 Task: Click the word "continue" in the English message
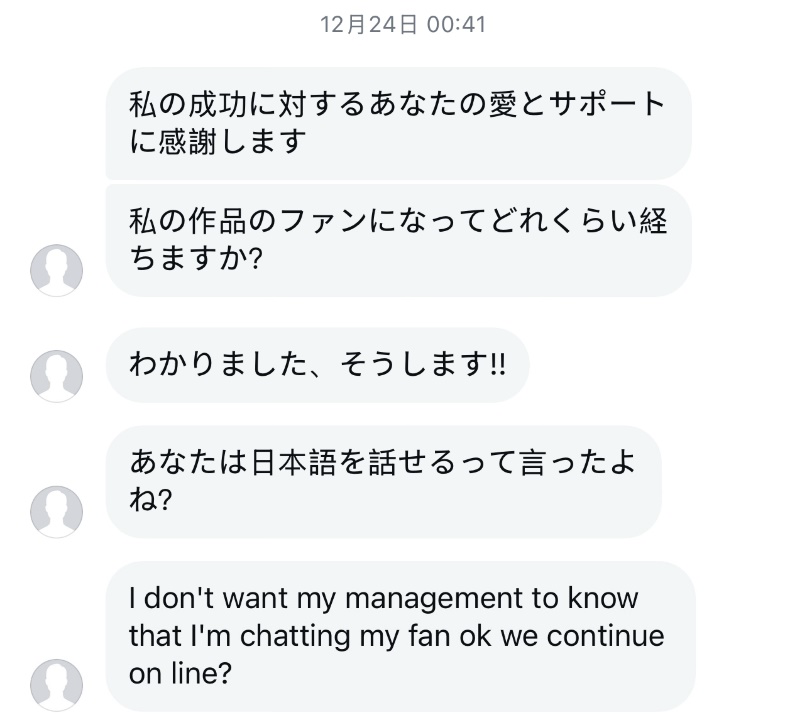pos(605,636)
